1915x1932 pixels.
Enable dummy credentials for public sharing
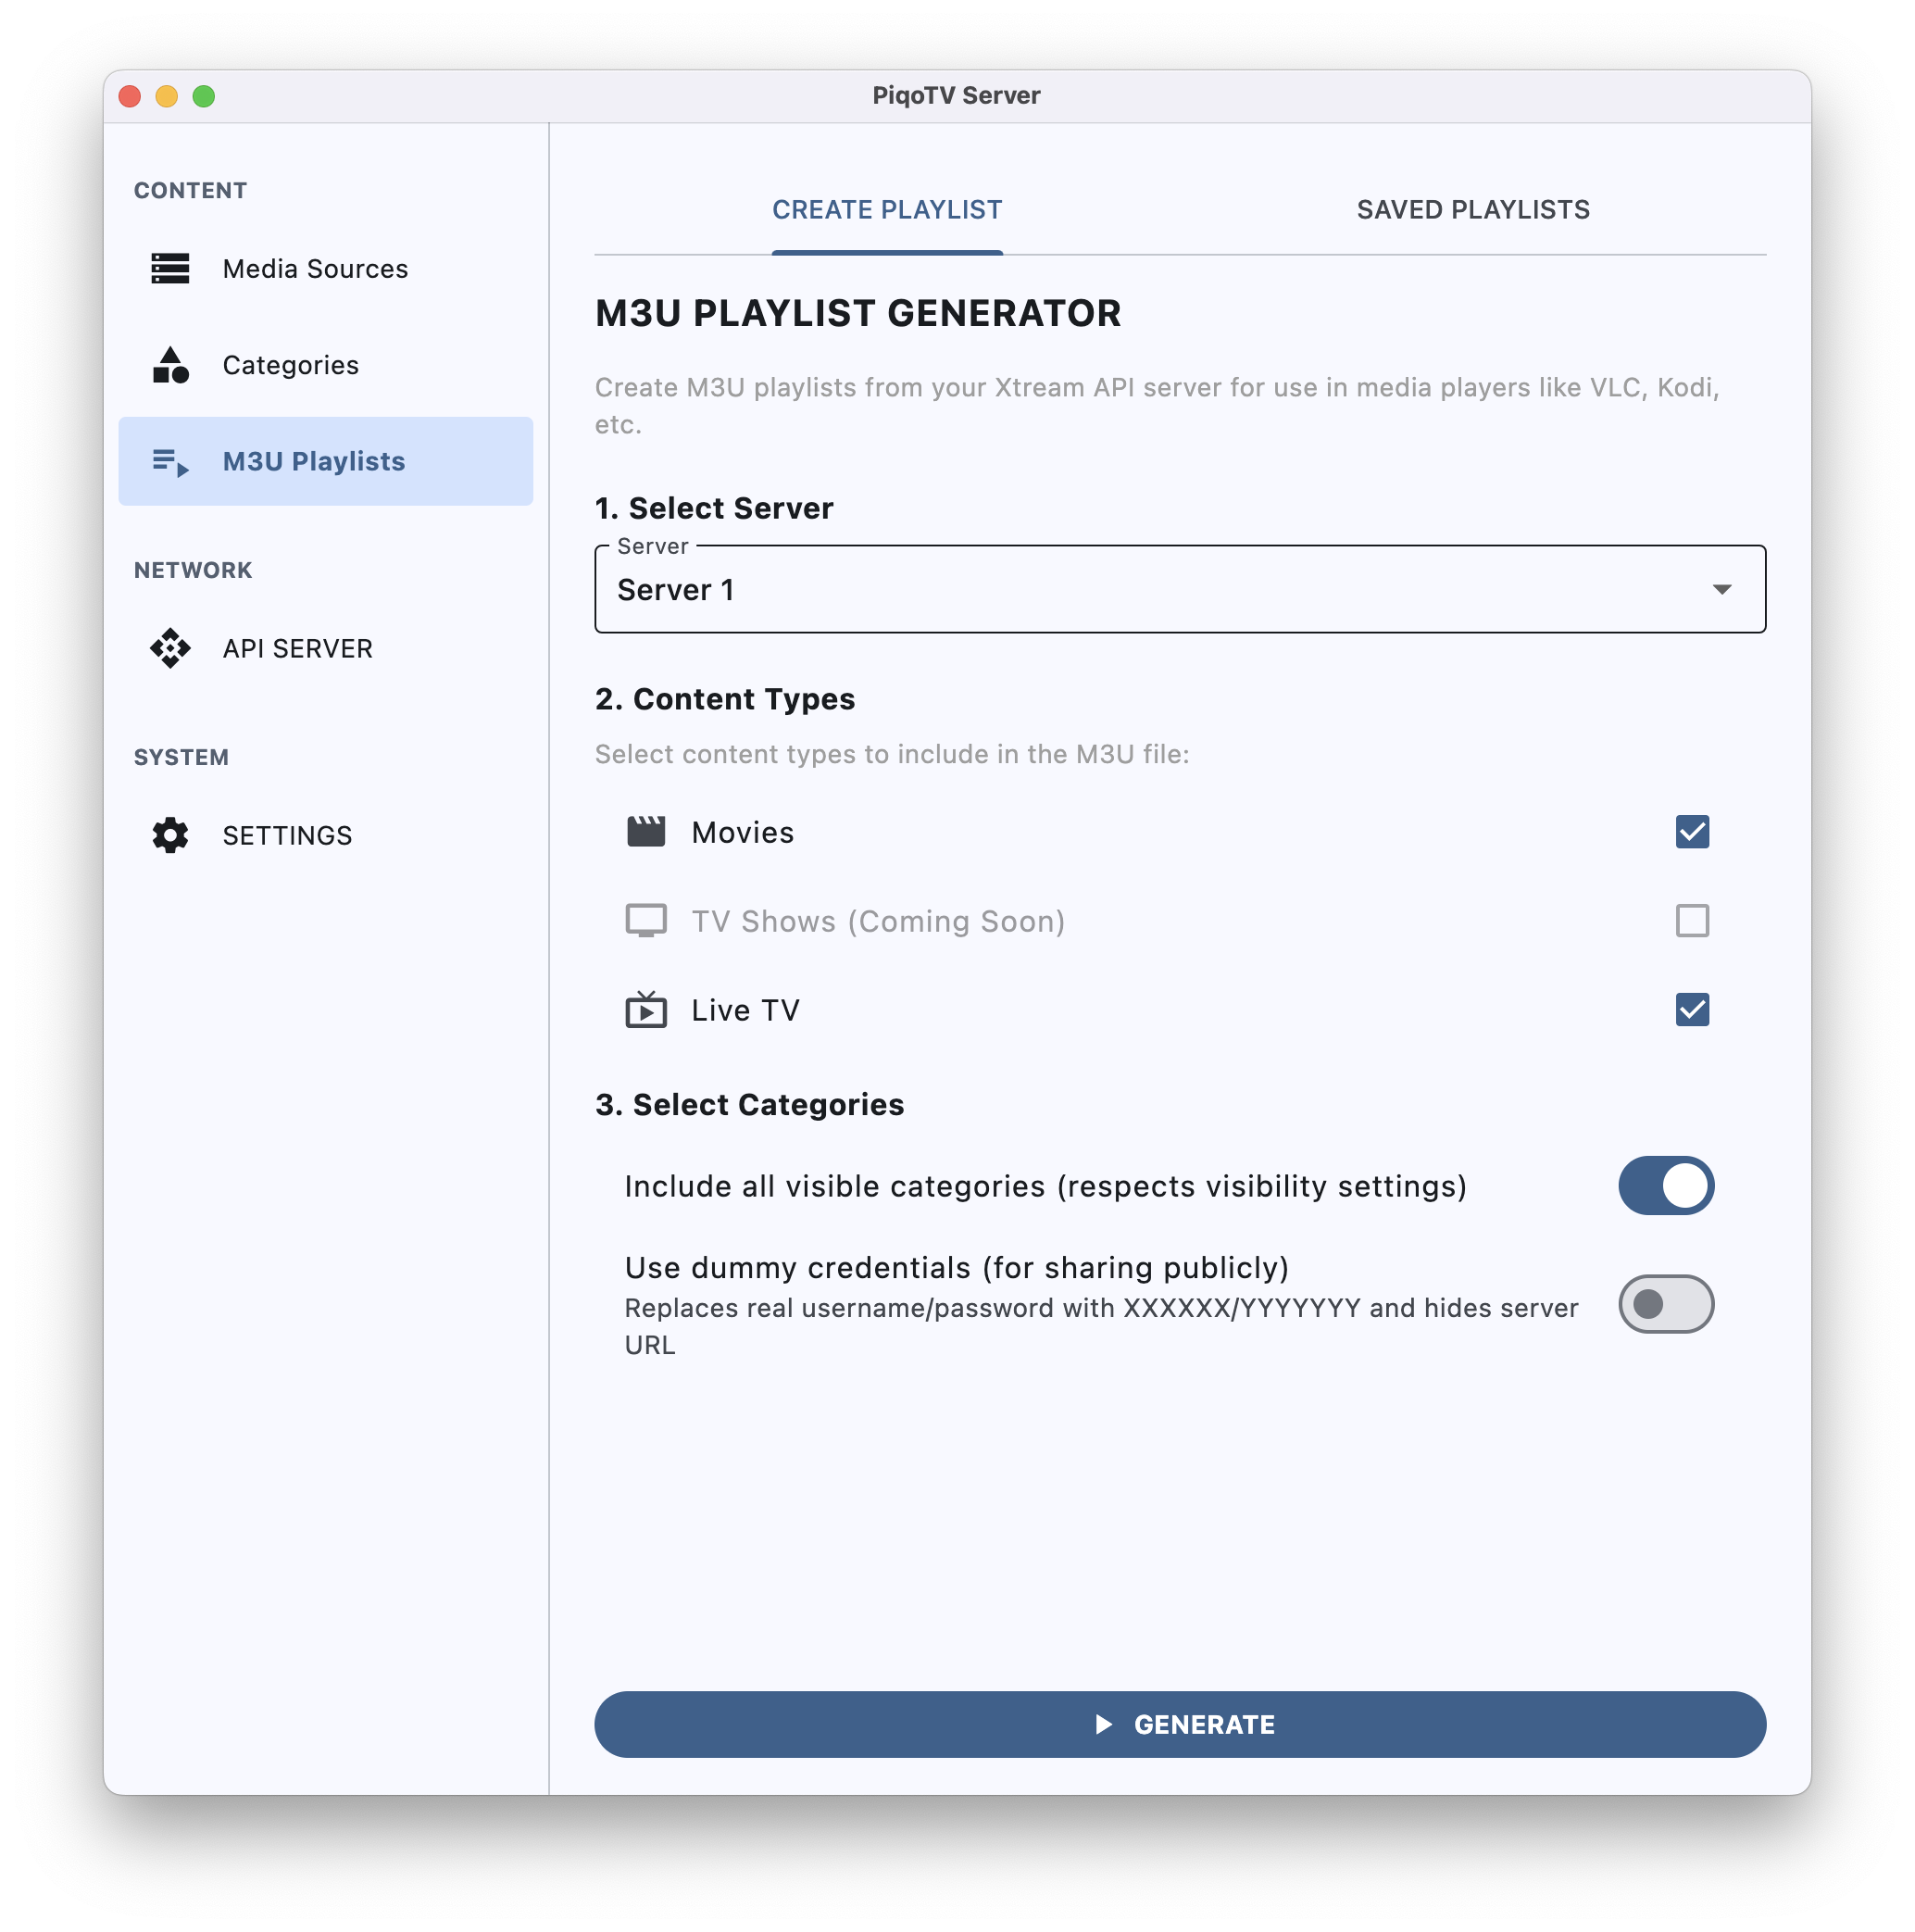click(x=1665, y=1304)
